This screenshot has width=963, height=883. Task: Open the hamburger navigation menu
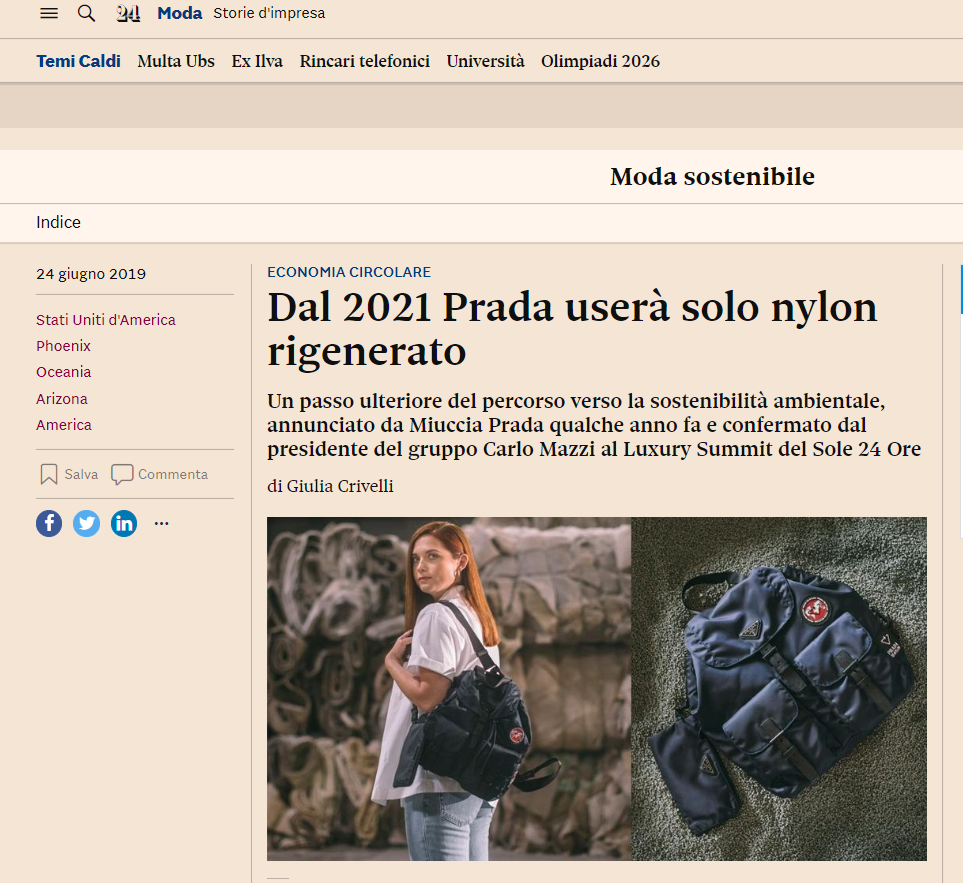[x=48, y=13]
